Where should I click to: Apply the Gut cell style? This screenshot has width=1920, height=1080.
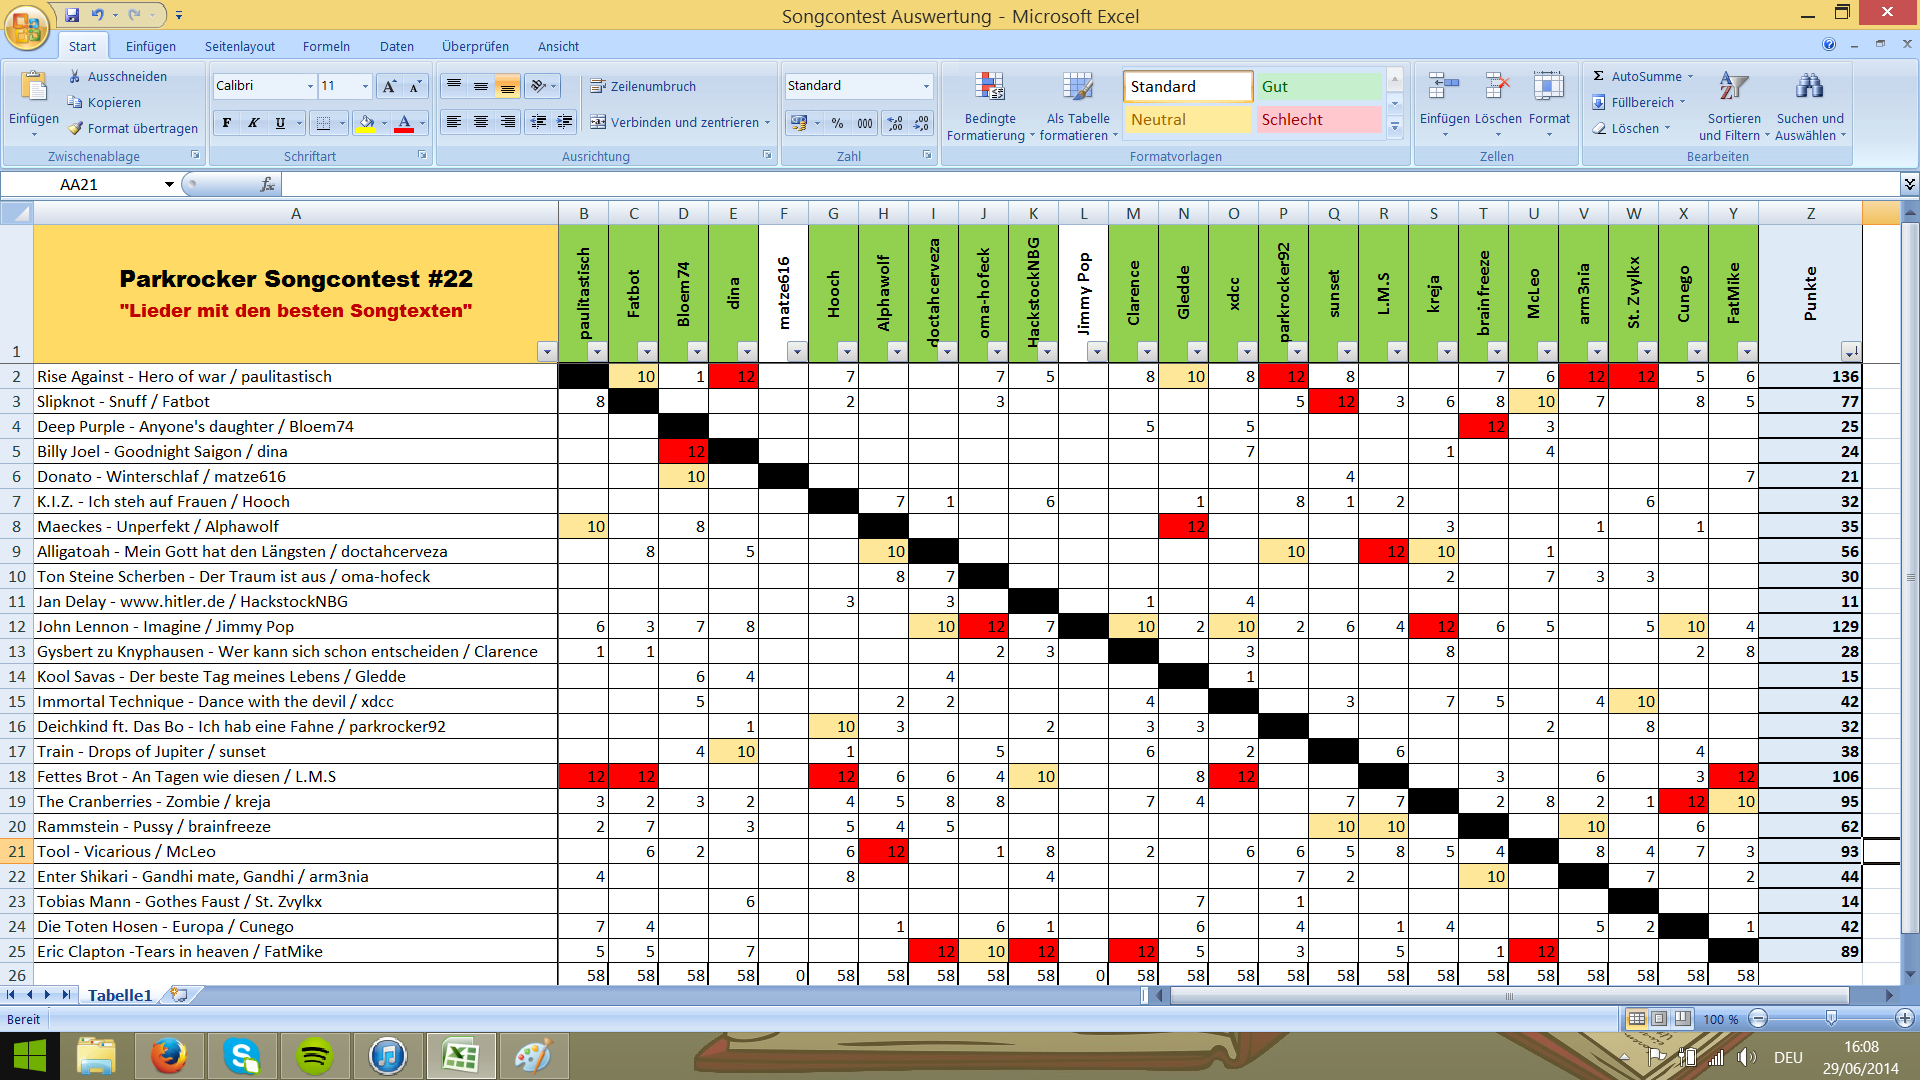(1318, 86)
